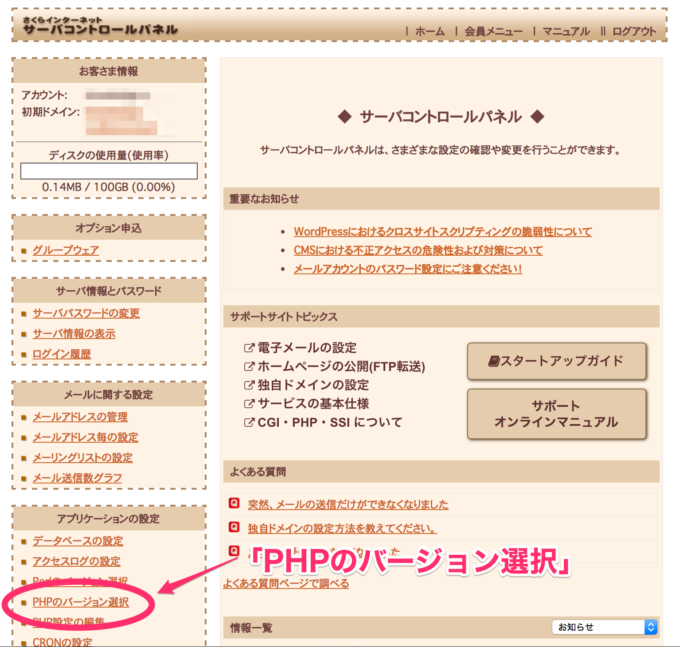Open 突然、メールの送信だけができなくなりました FAQ
This screenshot has width=680, height=647.
(348, 504)
